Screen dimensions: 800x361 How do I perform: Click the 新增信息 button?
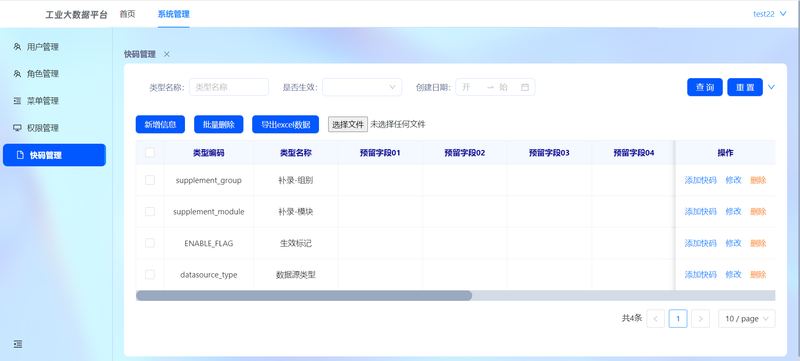[160, 124]
